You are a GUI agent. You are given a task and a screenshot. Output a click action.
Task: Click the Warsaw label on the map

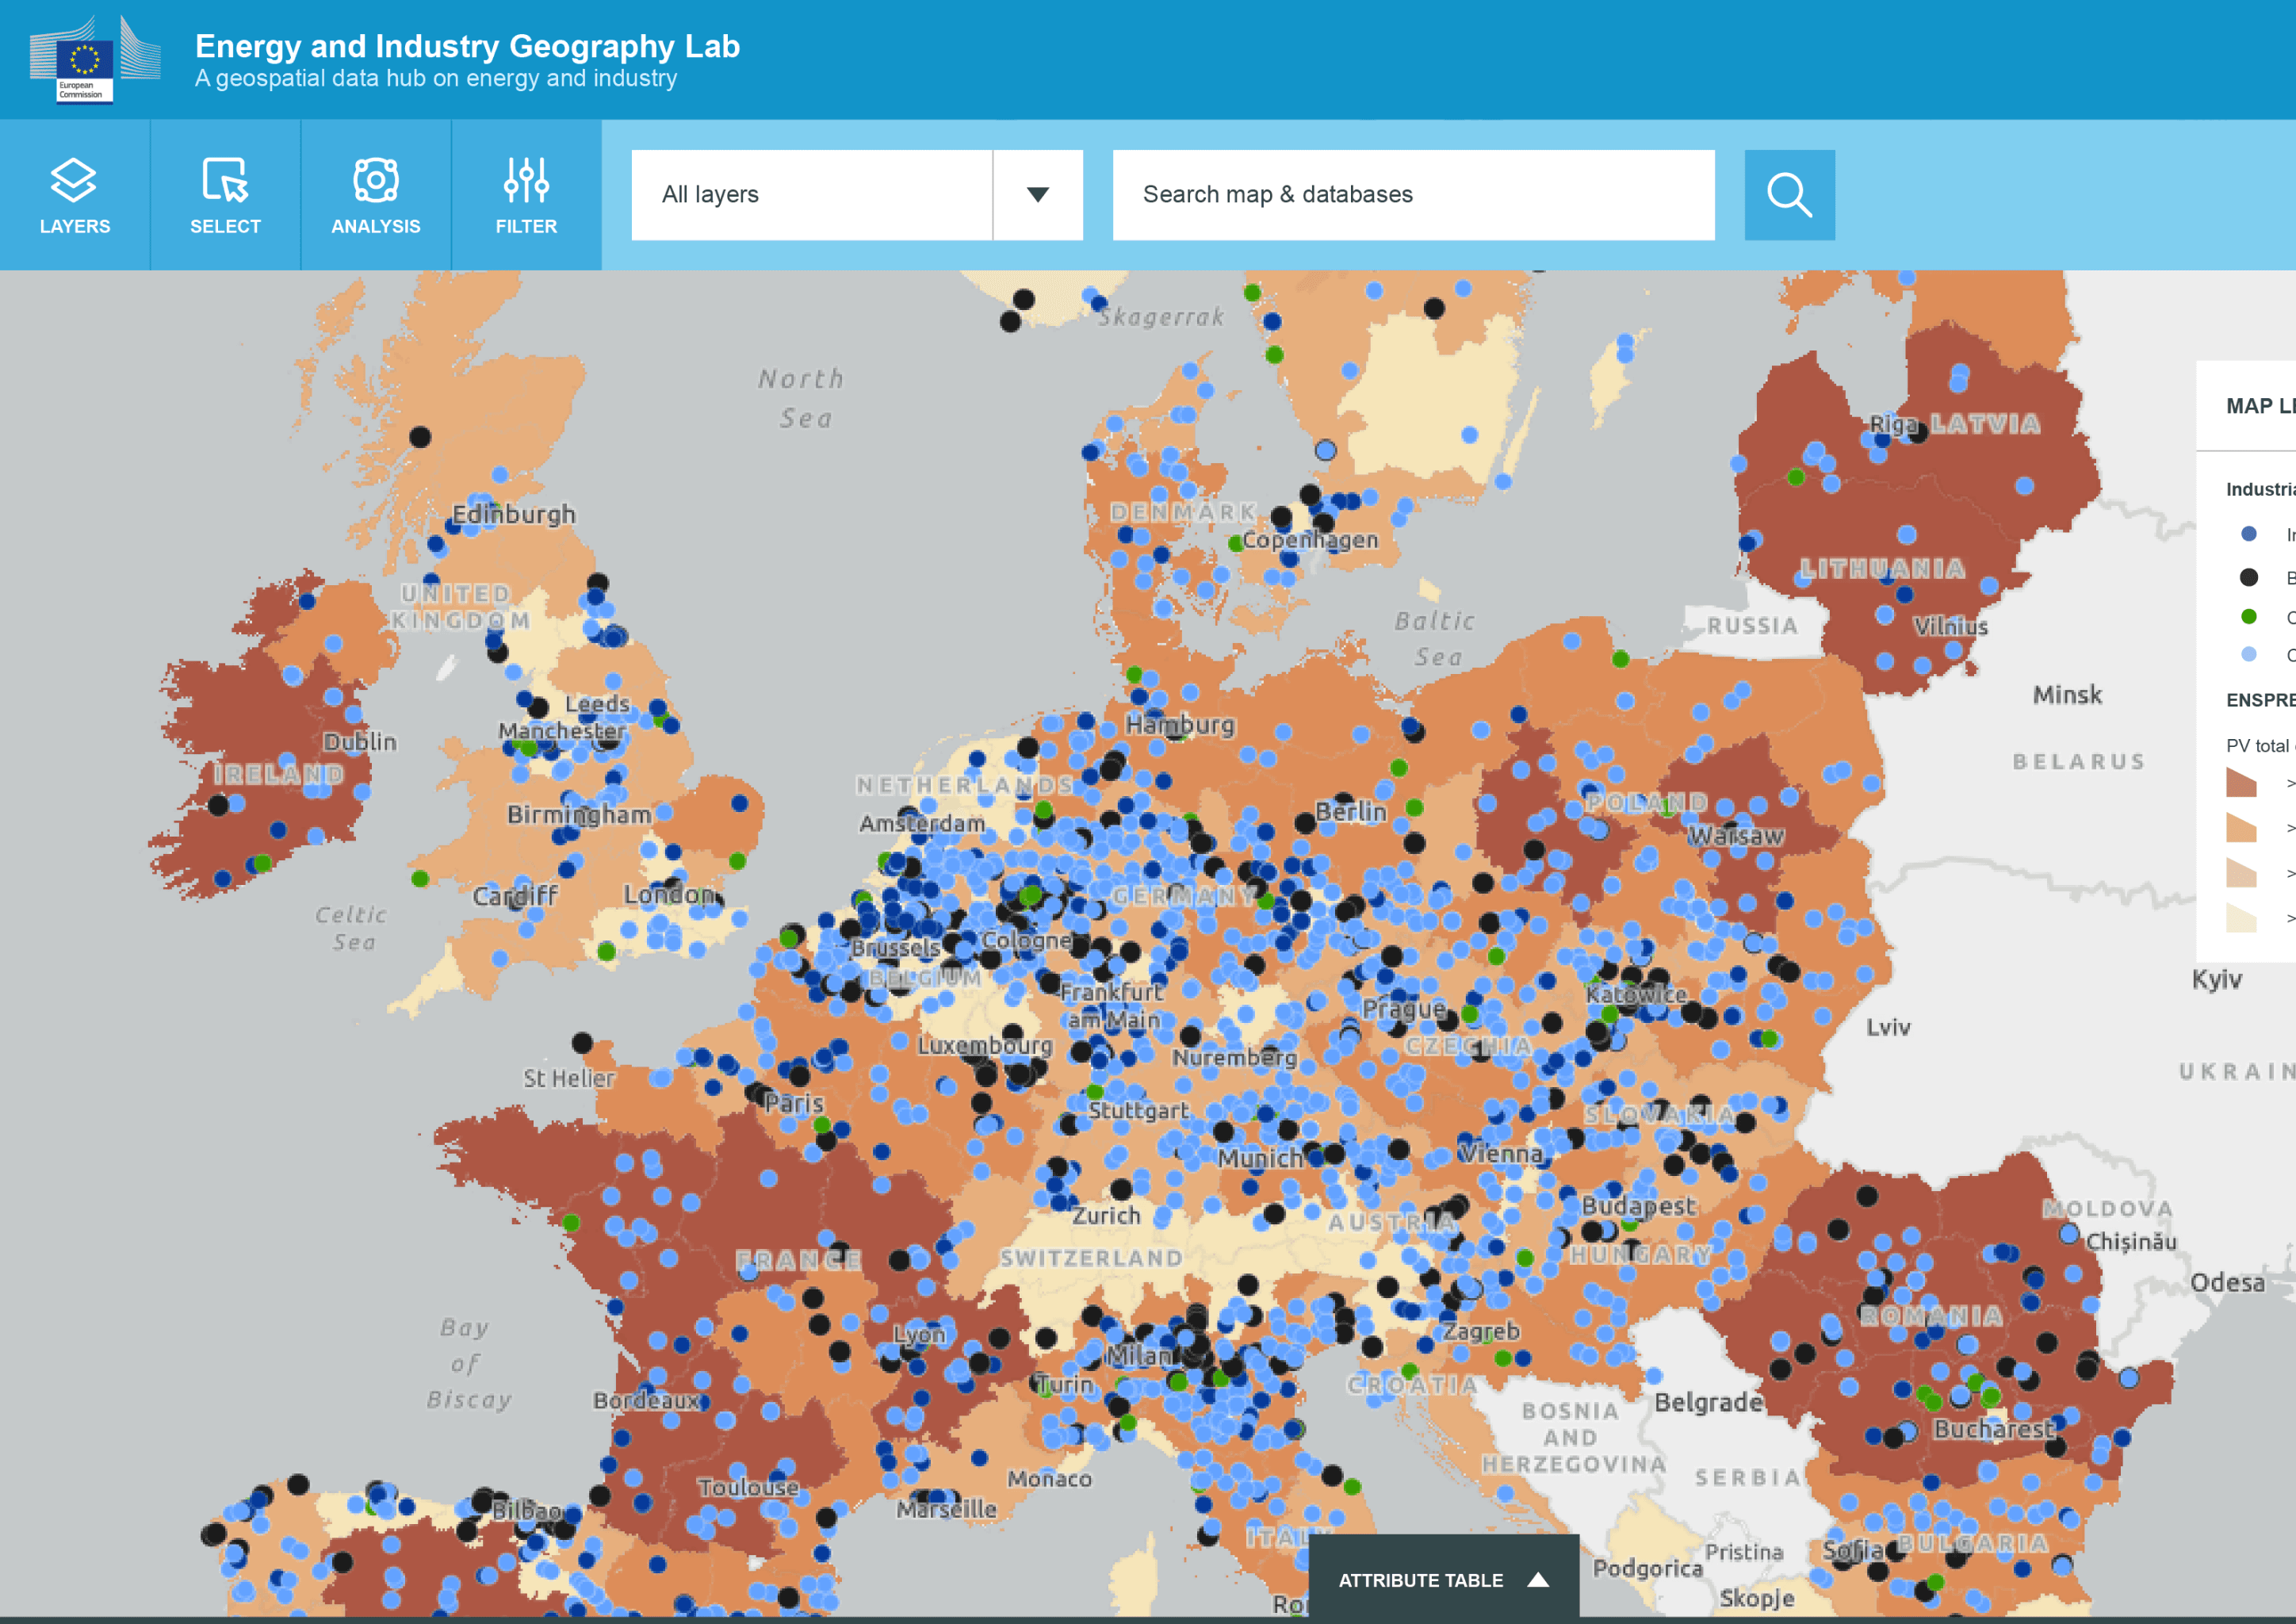tap(1736, 836)
